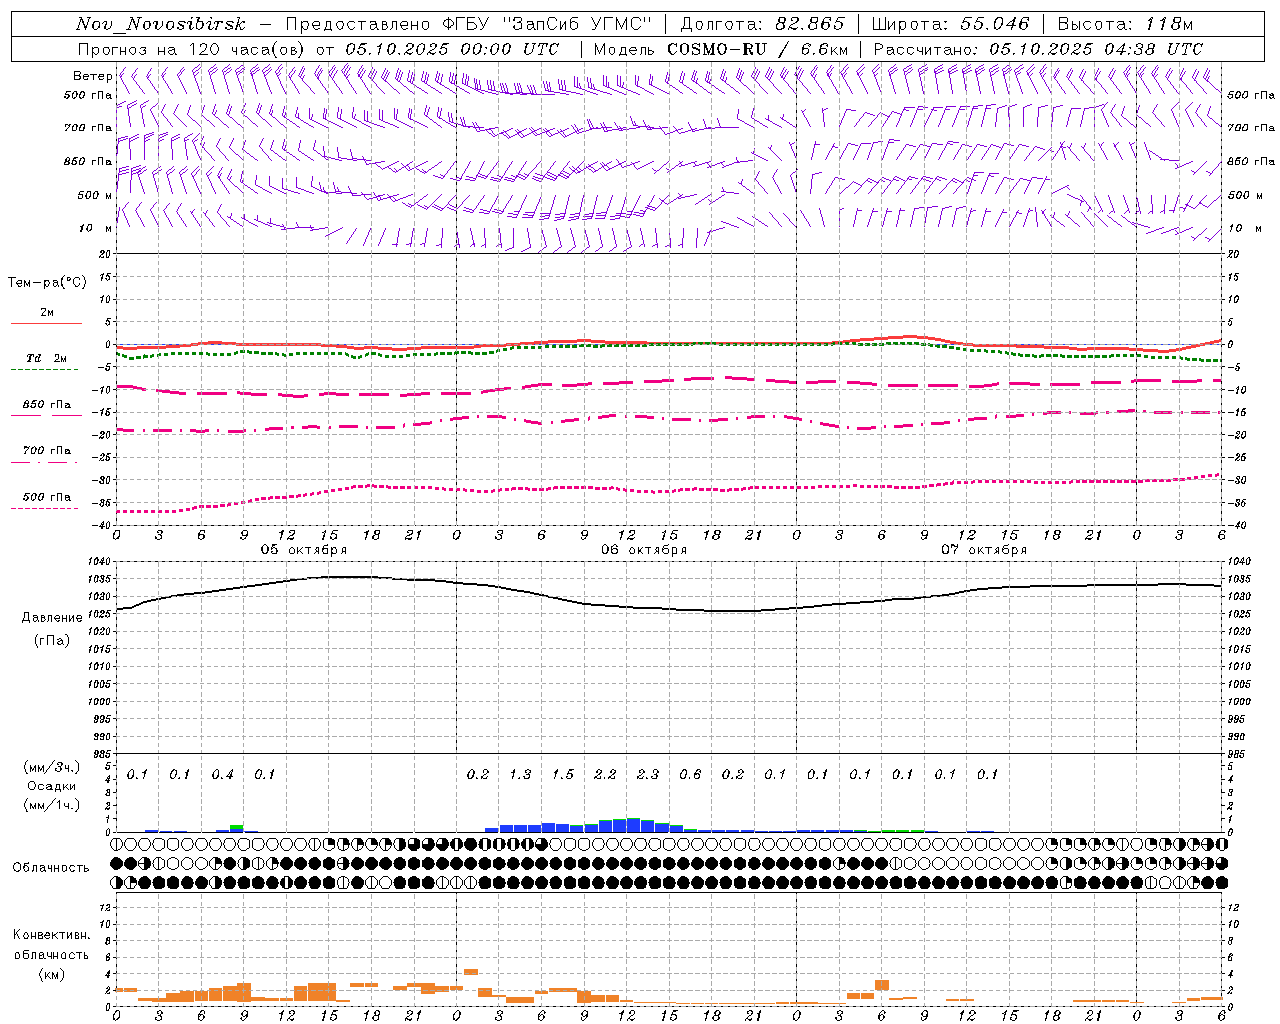
Task: Click the 2.3 precipitation value
Action: pyautogui.click(x=648, y=775)
